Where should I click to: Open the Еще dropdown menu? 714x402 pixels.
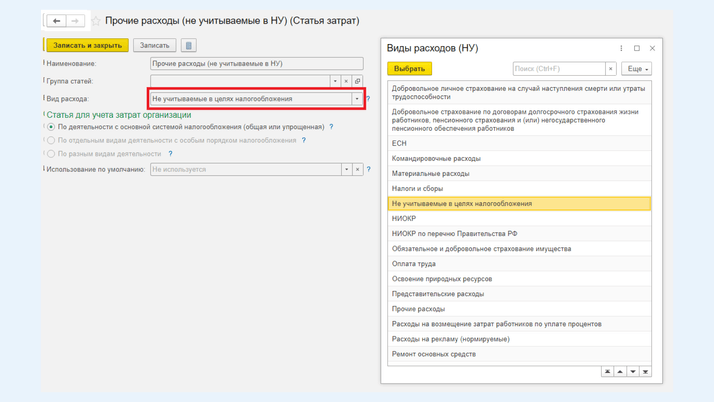point(637,69)
